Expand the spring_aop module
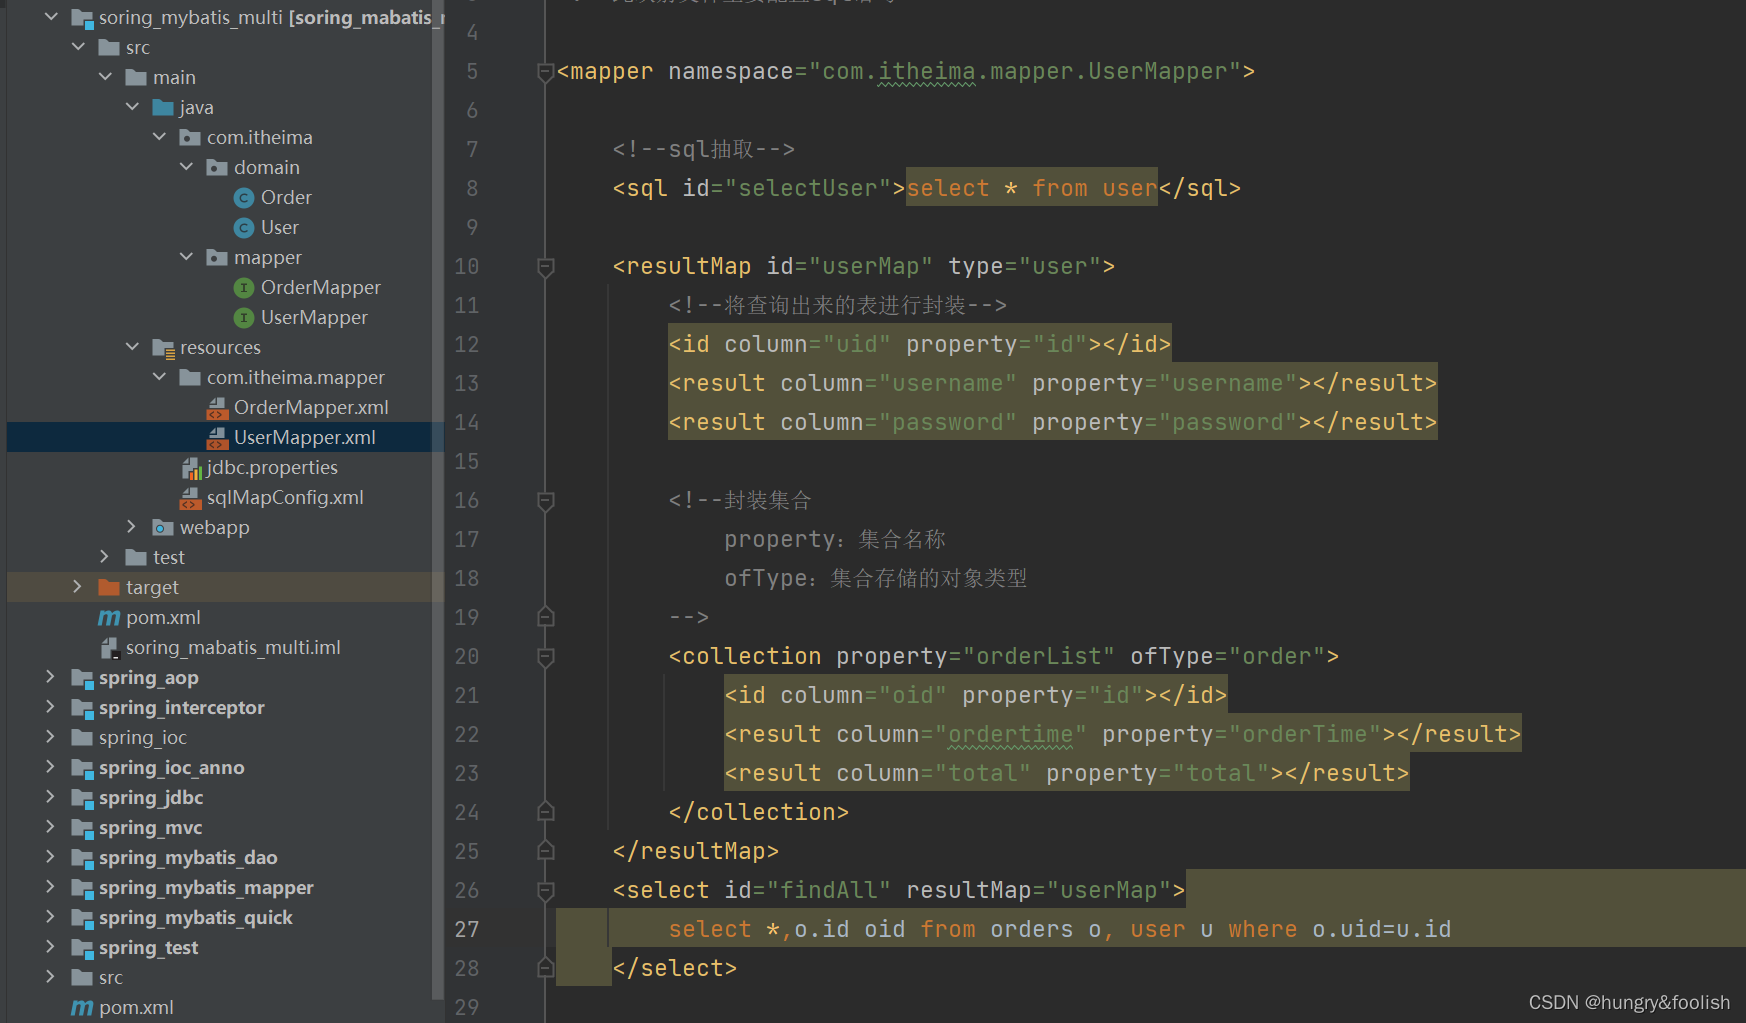Image resolution: width=1746 pixels, height=1023 pixels. [x=51, y=676]
